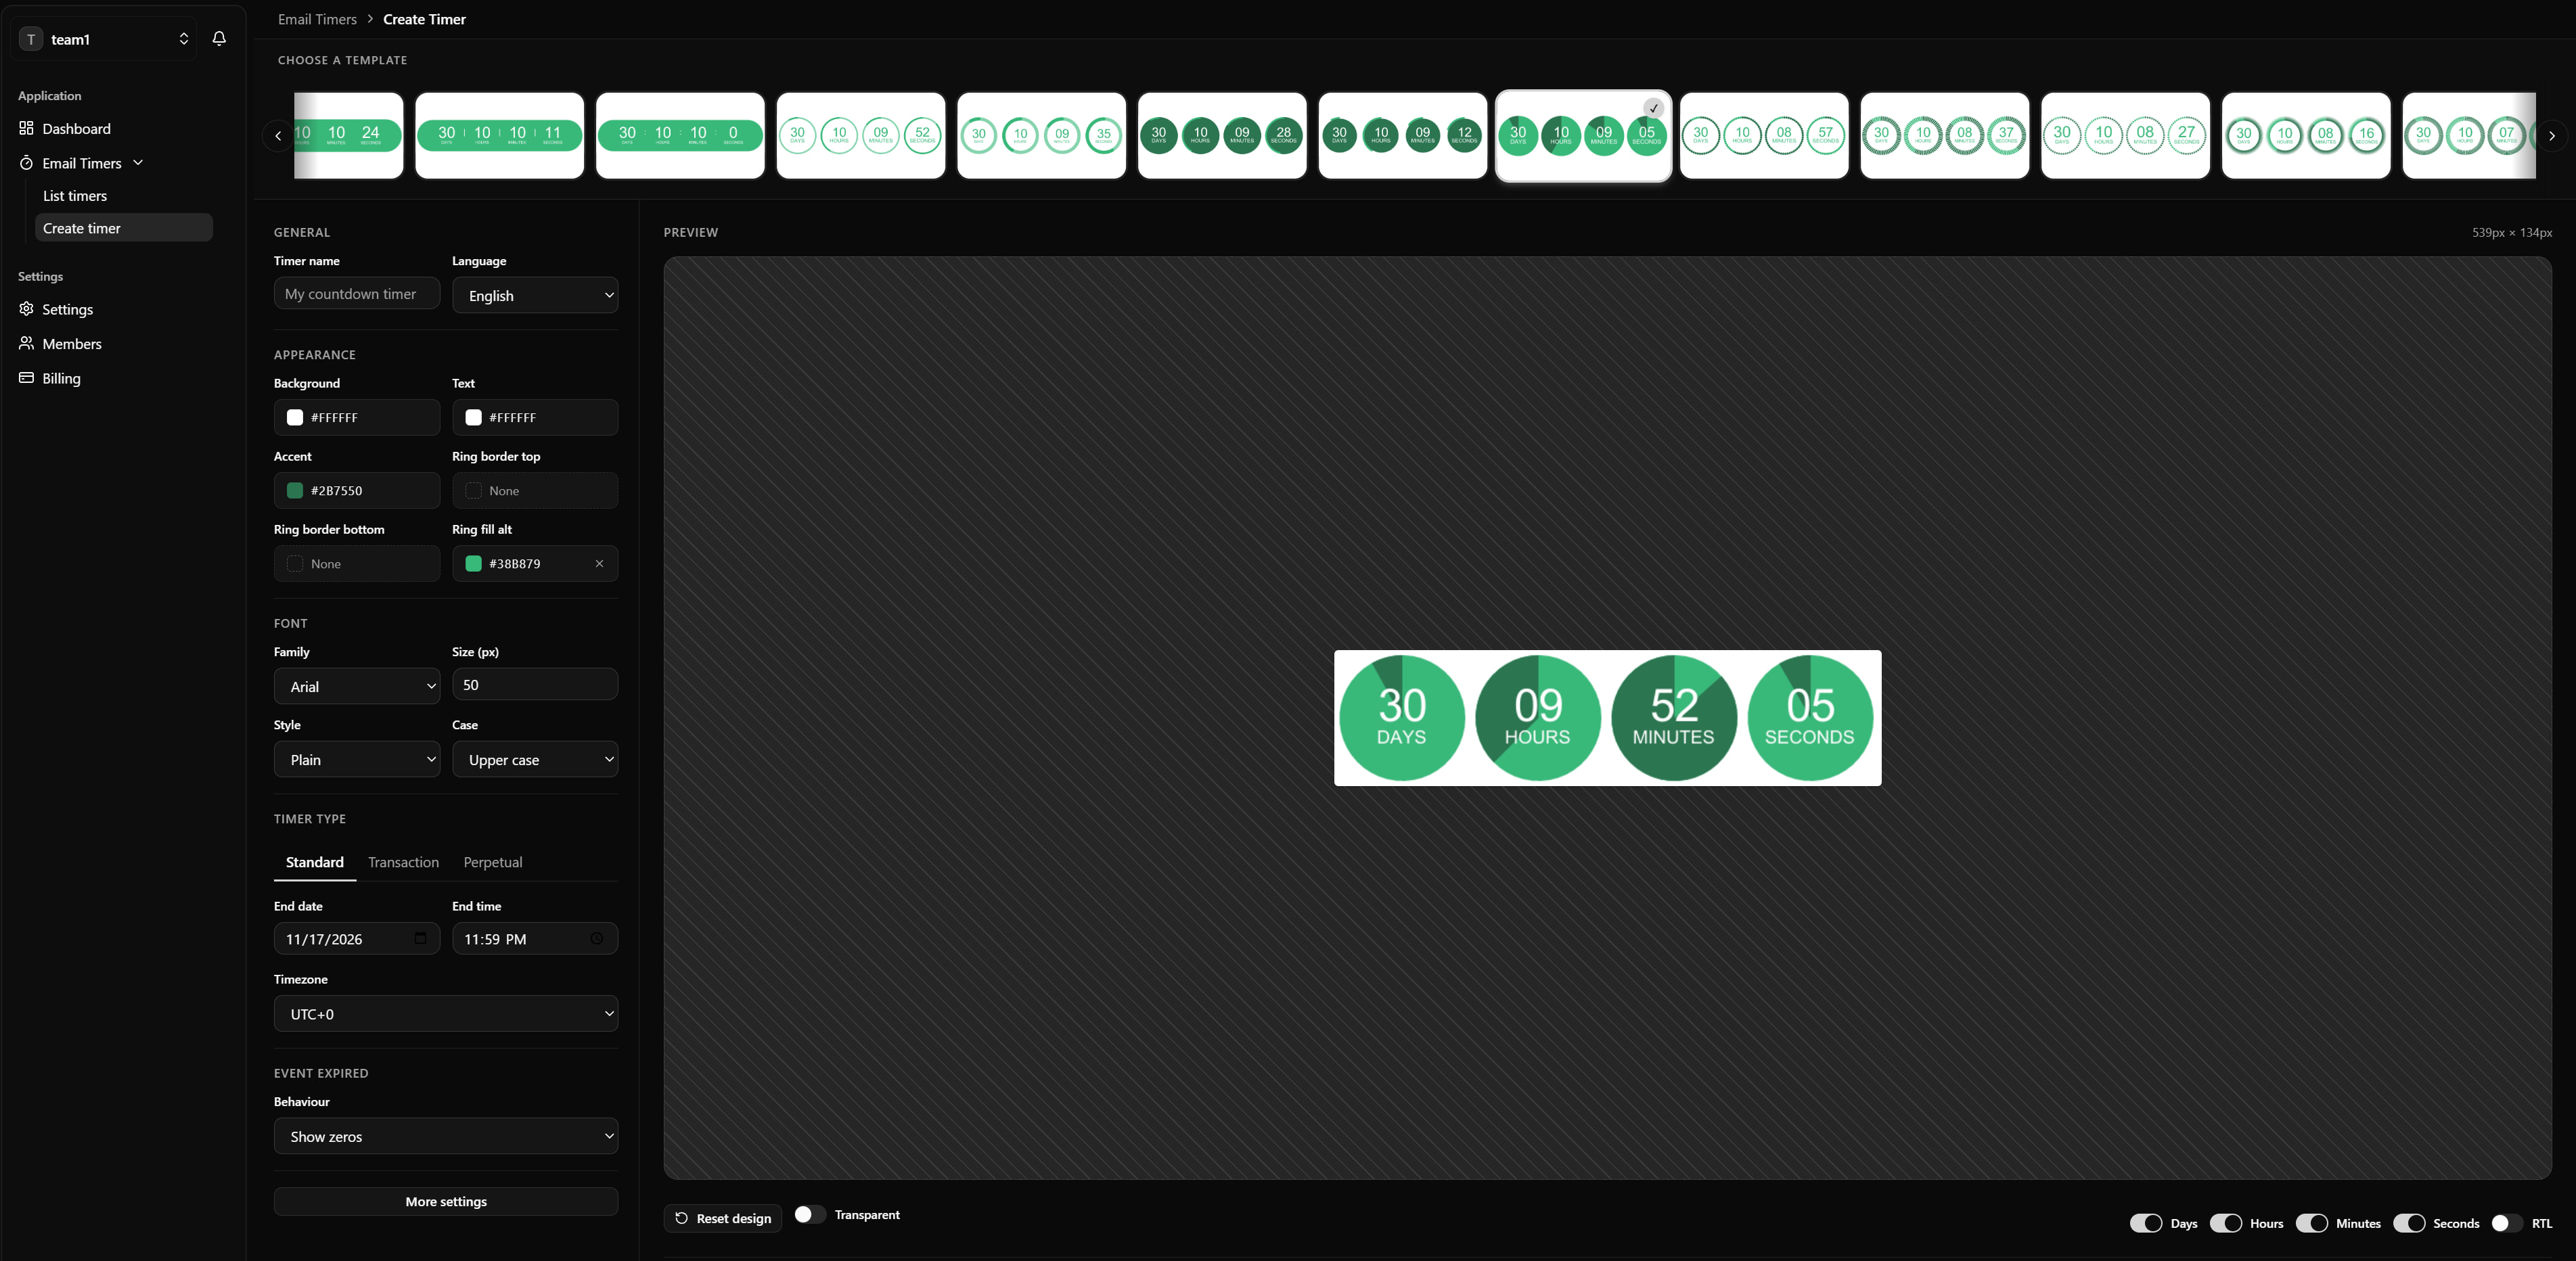
Task: Collapse the Email Timers submenu chevron
Action: (x=138, y=163)
